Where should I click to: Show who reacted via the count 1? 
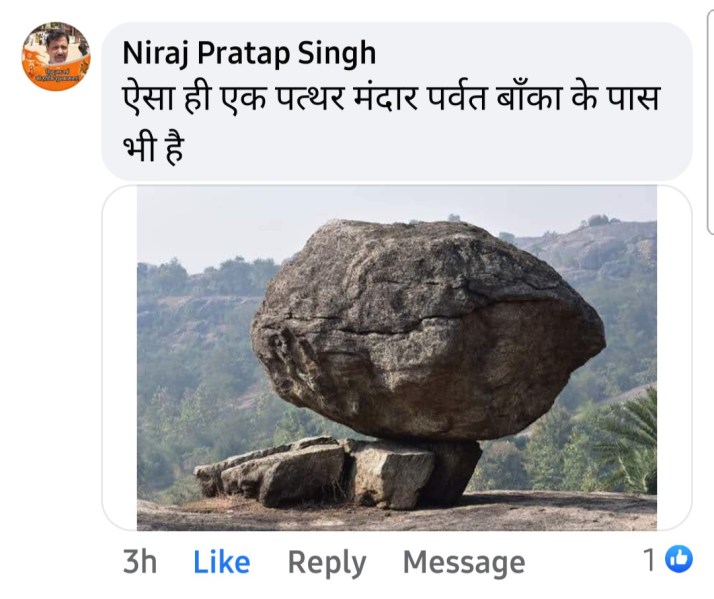651,561
